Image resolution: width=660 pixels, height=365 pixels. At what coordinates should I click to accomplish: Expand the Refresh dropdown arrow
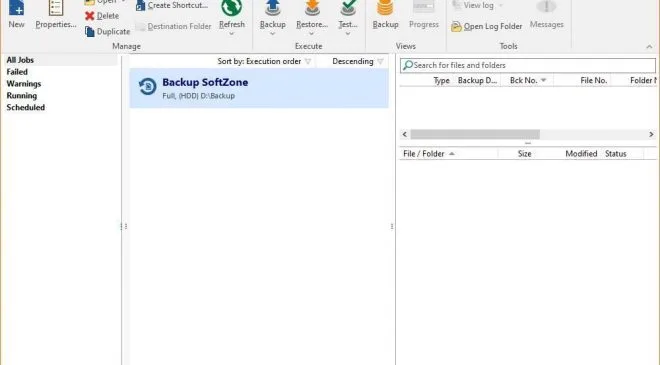pyautogui.click(x=232, y=34)
